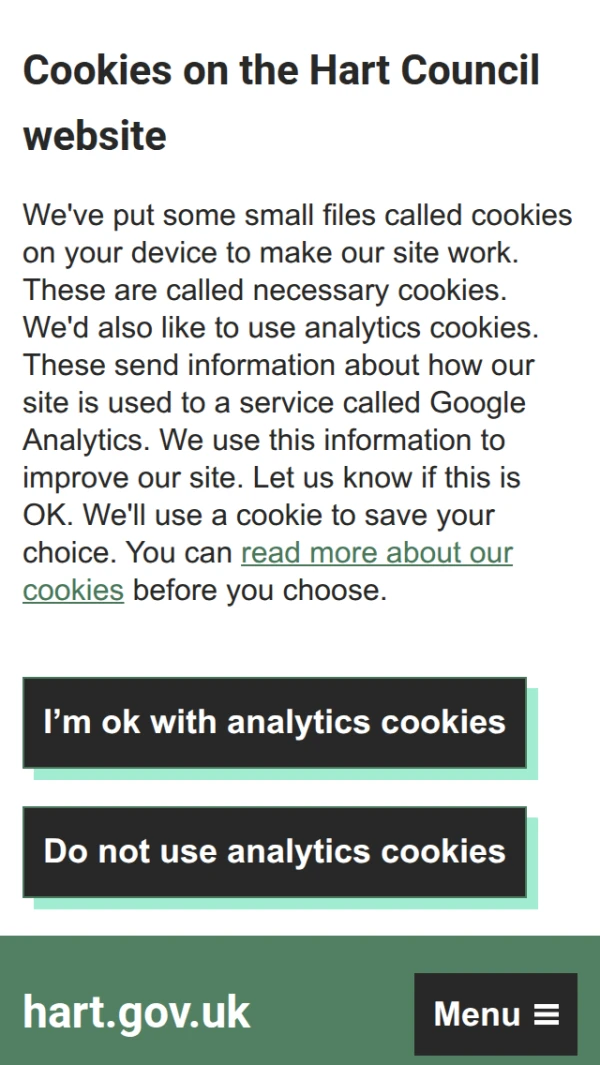Accept analytics cookies with the ok button
This screenshot has width=600, height=1065.
click(x=274, y=722)
